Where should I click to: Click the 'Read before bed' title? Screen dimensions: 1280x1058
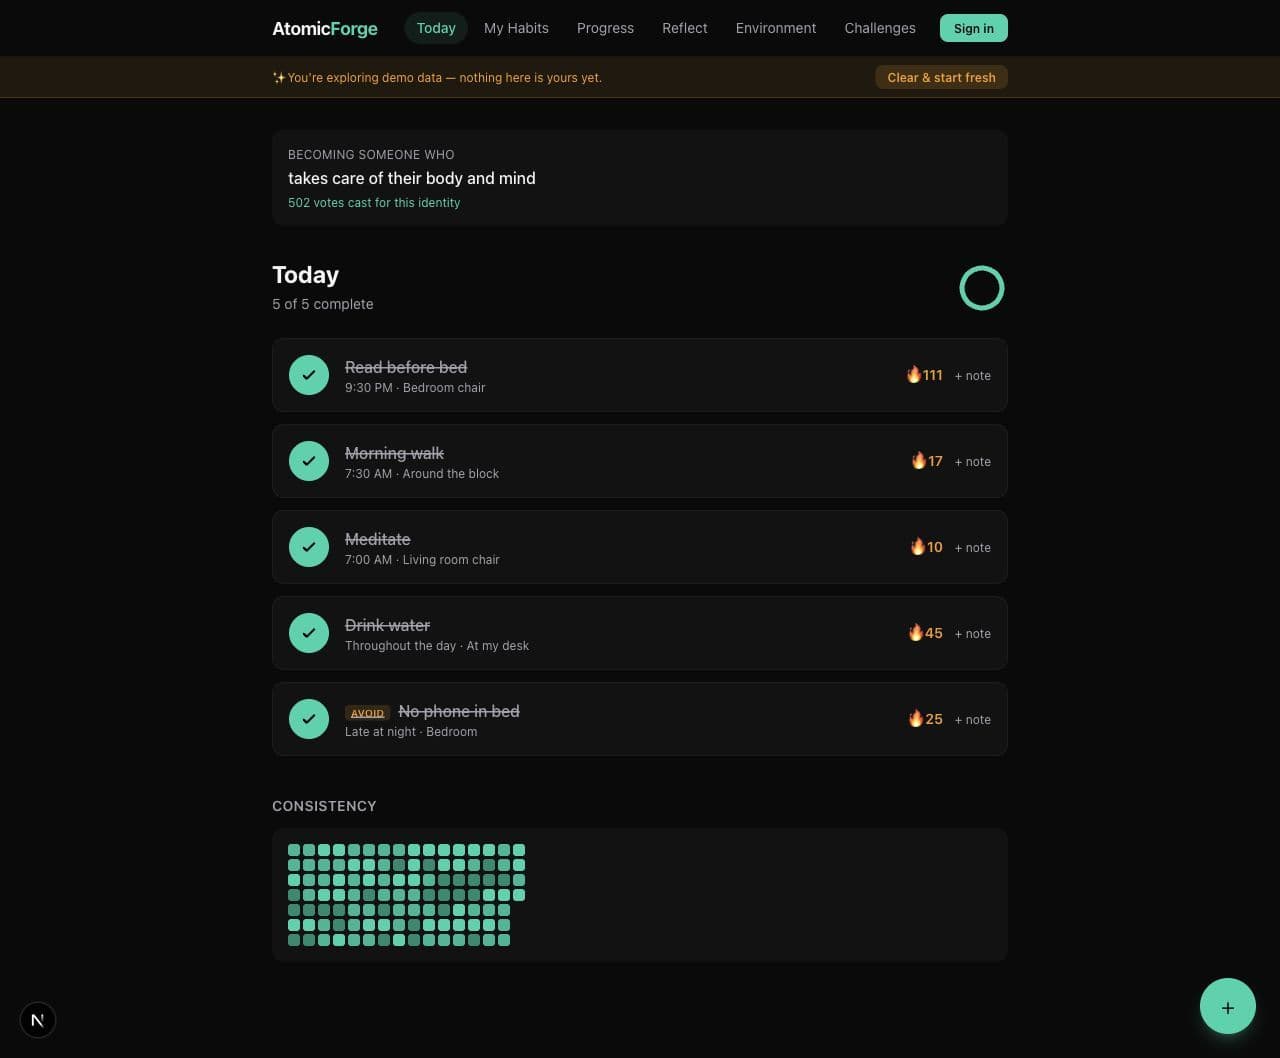[406, 367]
